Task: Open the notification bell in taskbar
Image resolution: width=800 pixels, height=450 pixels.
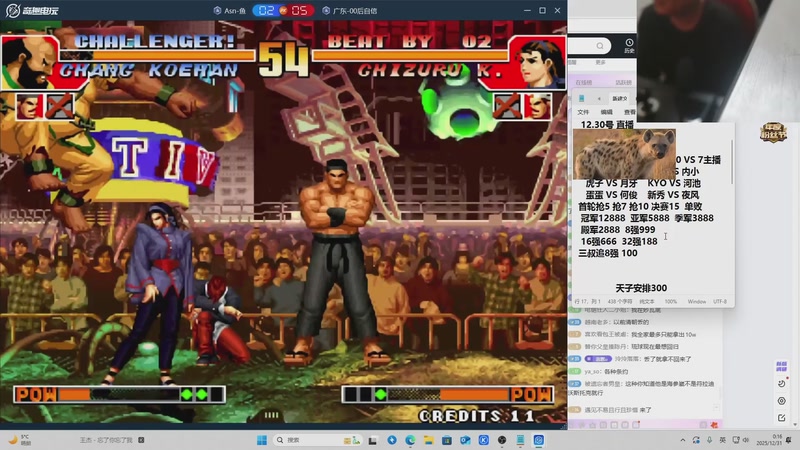Action: [x=789, y=440]
